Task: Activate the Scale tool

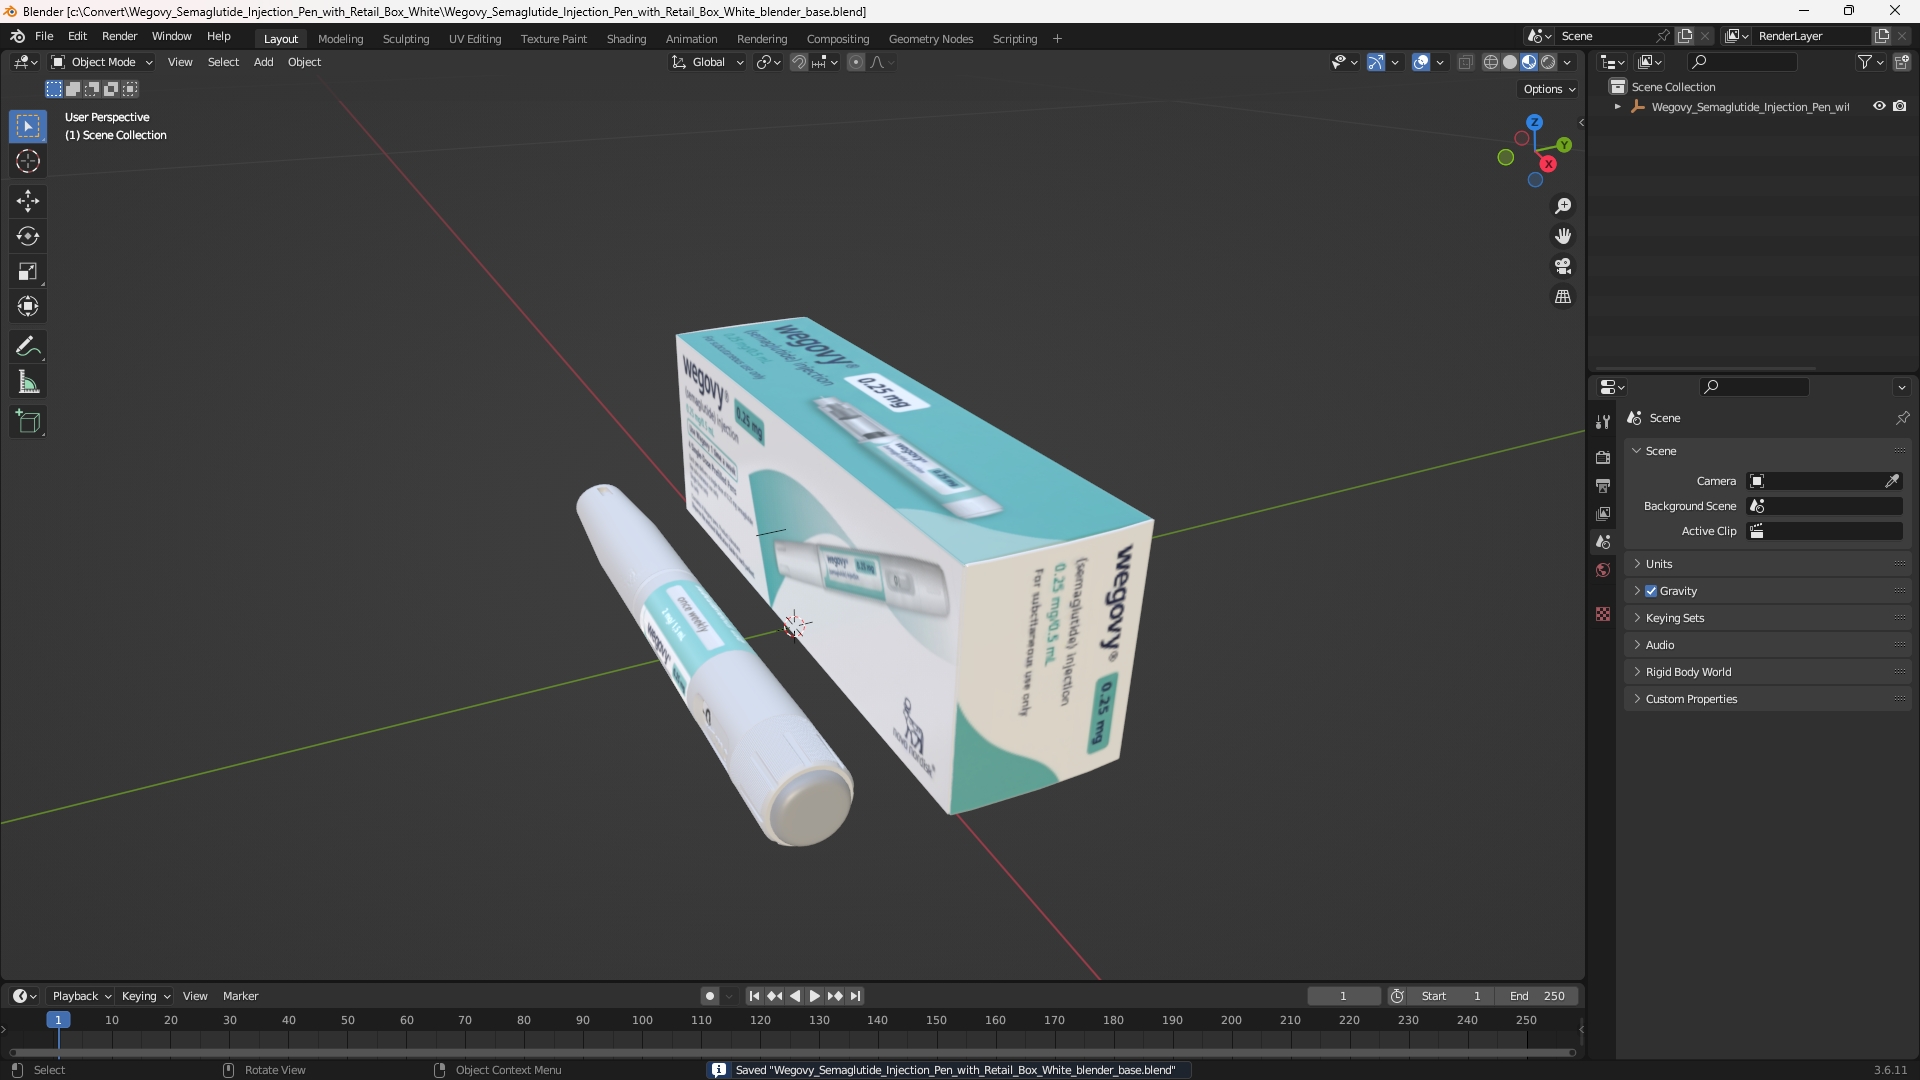Action: tap(28, 271)
